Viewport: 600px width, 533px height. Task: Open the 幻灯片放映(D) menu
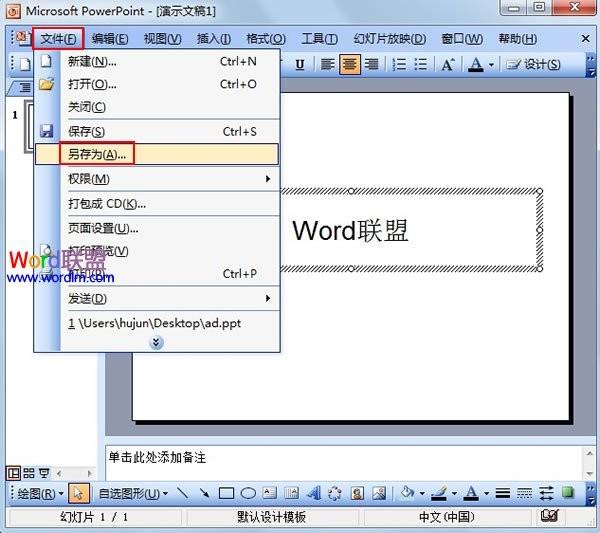[390, 39]
